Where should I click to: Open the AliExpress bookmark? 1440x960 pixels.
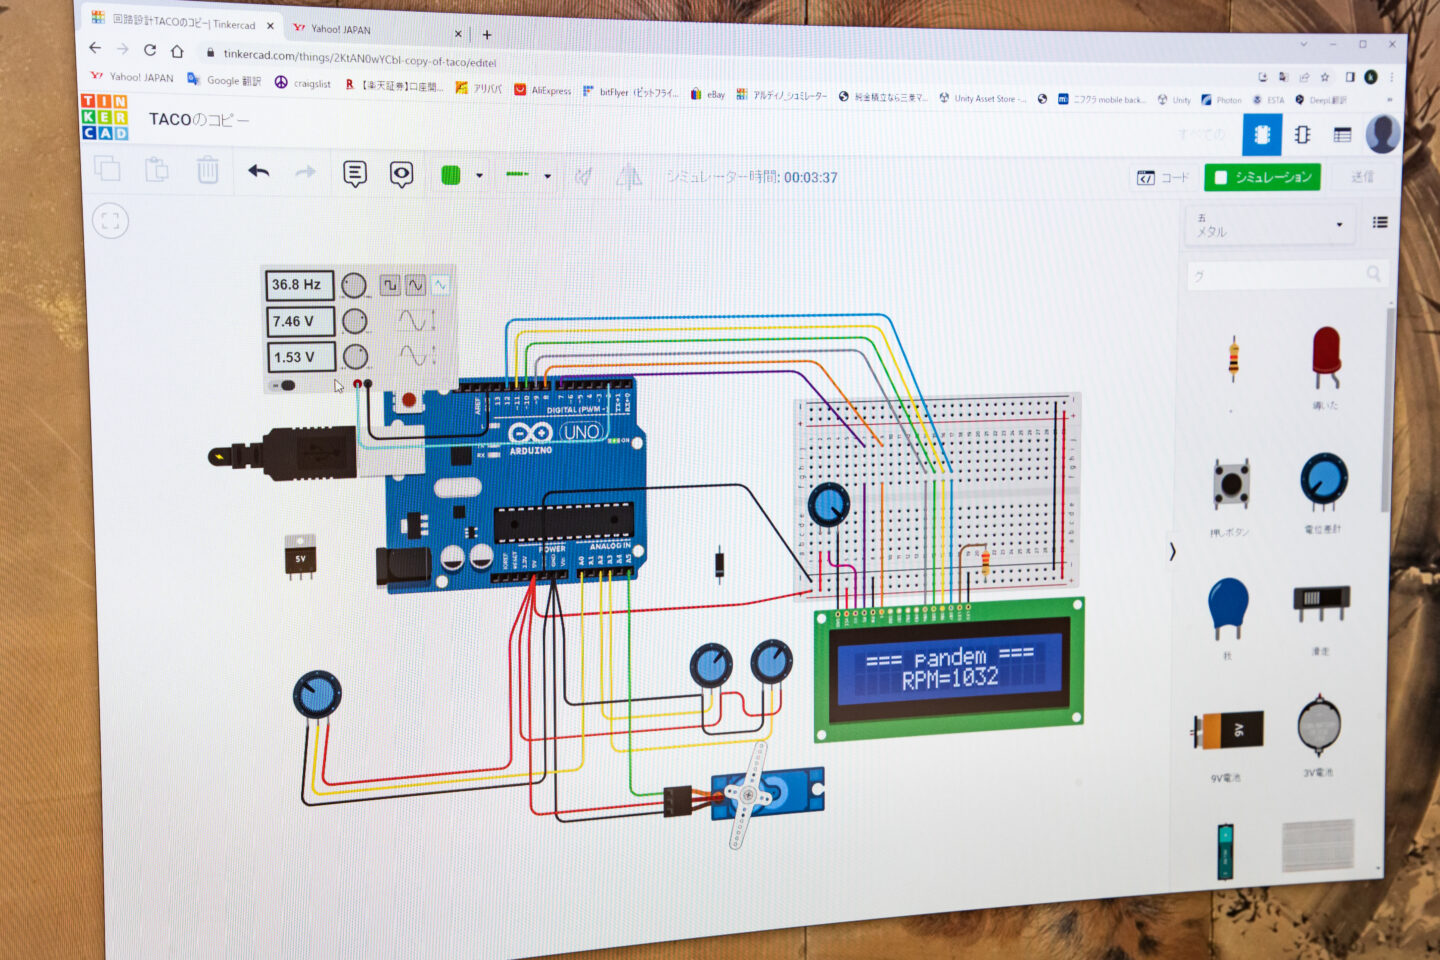543,90
